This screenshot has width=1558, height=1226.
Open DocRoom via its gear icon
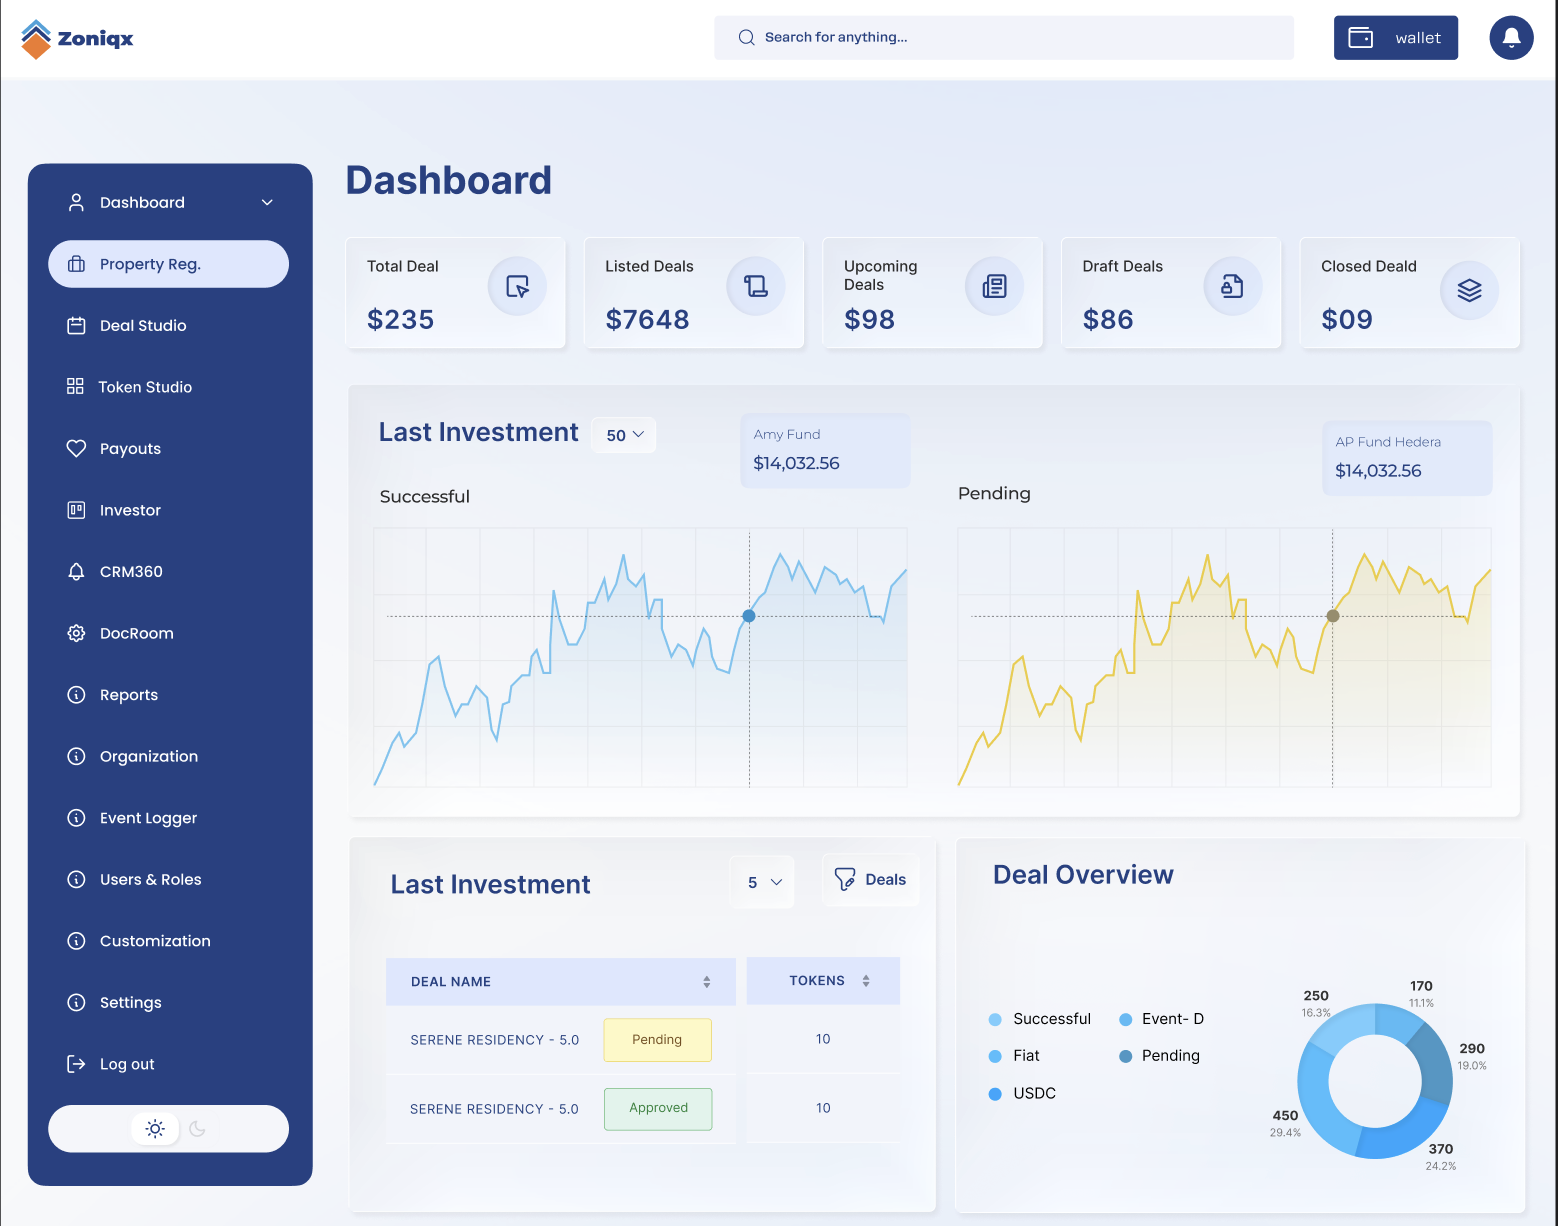point(76,633)
